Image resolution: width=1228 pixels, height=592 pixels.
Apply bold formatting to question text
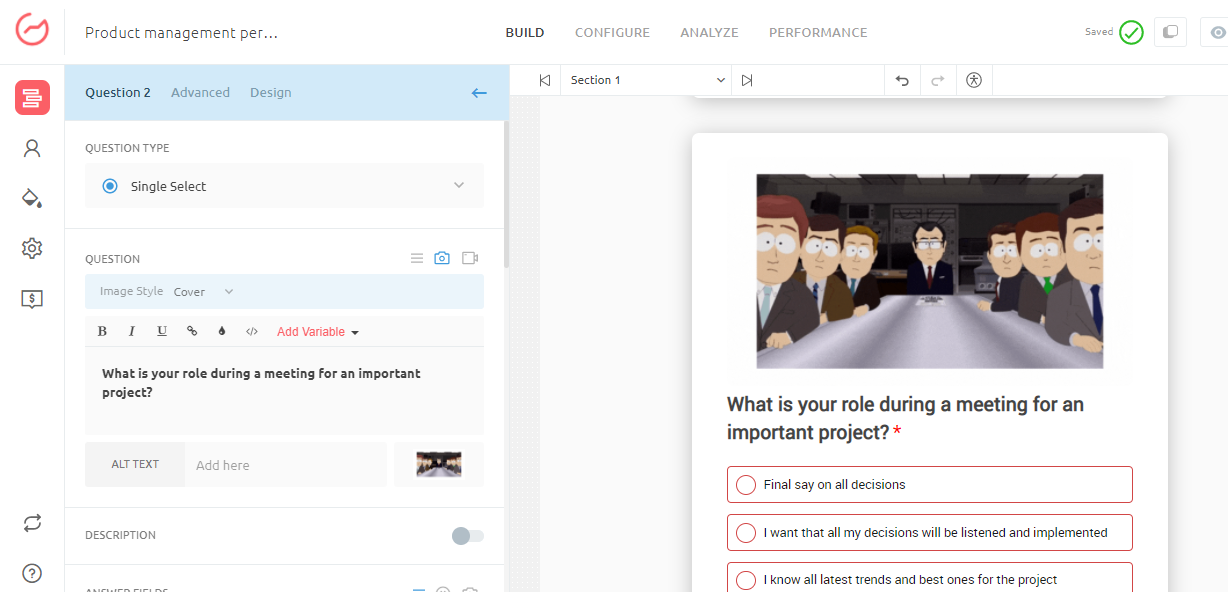[102, 331]
